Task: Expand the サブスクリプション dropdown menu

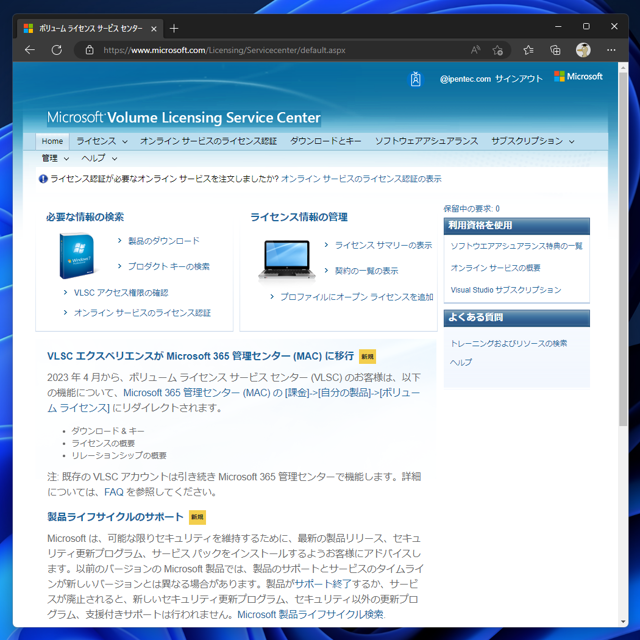Action: coord(533,141)
